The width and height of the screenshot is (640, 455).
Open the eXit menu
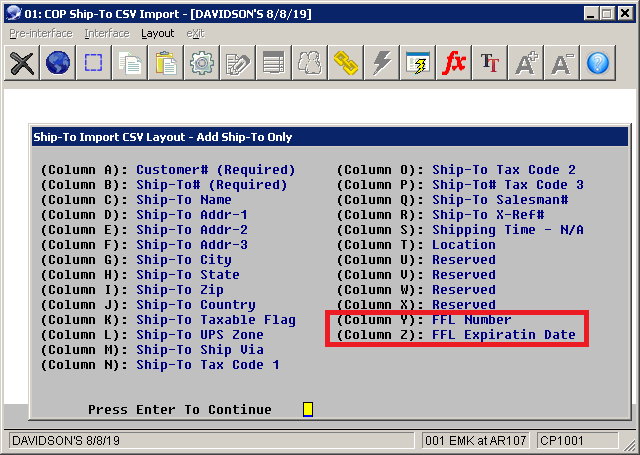[x=198, y=33]
